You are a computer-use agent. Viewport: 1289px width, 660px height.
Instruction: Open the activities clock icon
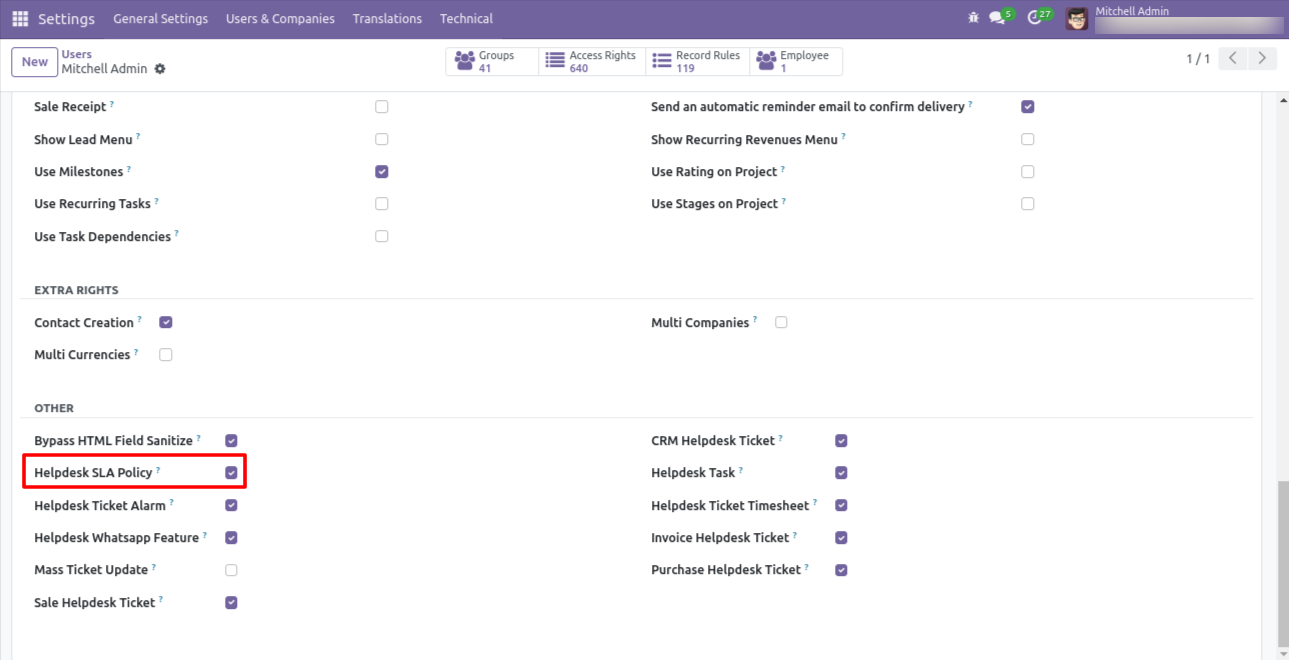[x=1034, y=18]
